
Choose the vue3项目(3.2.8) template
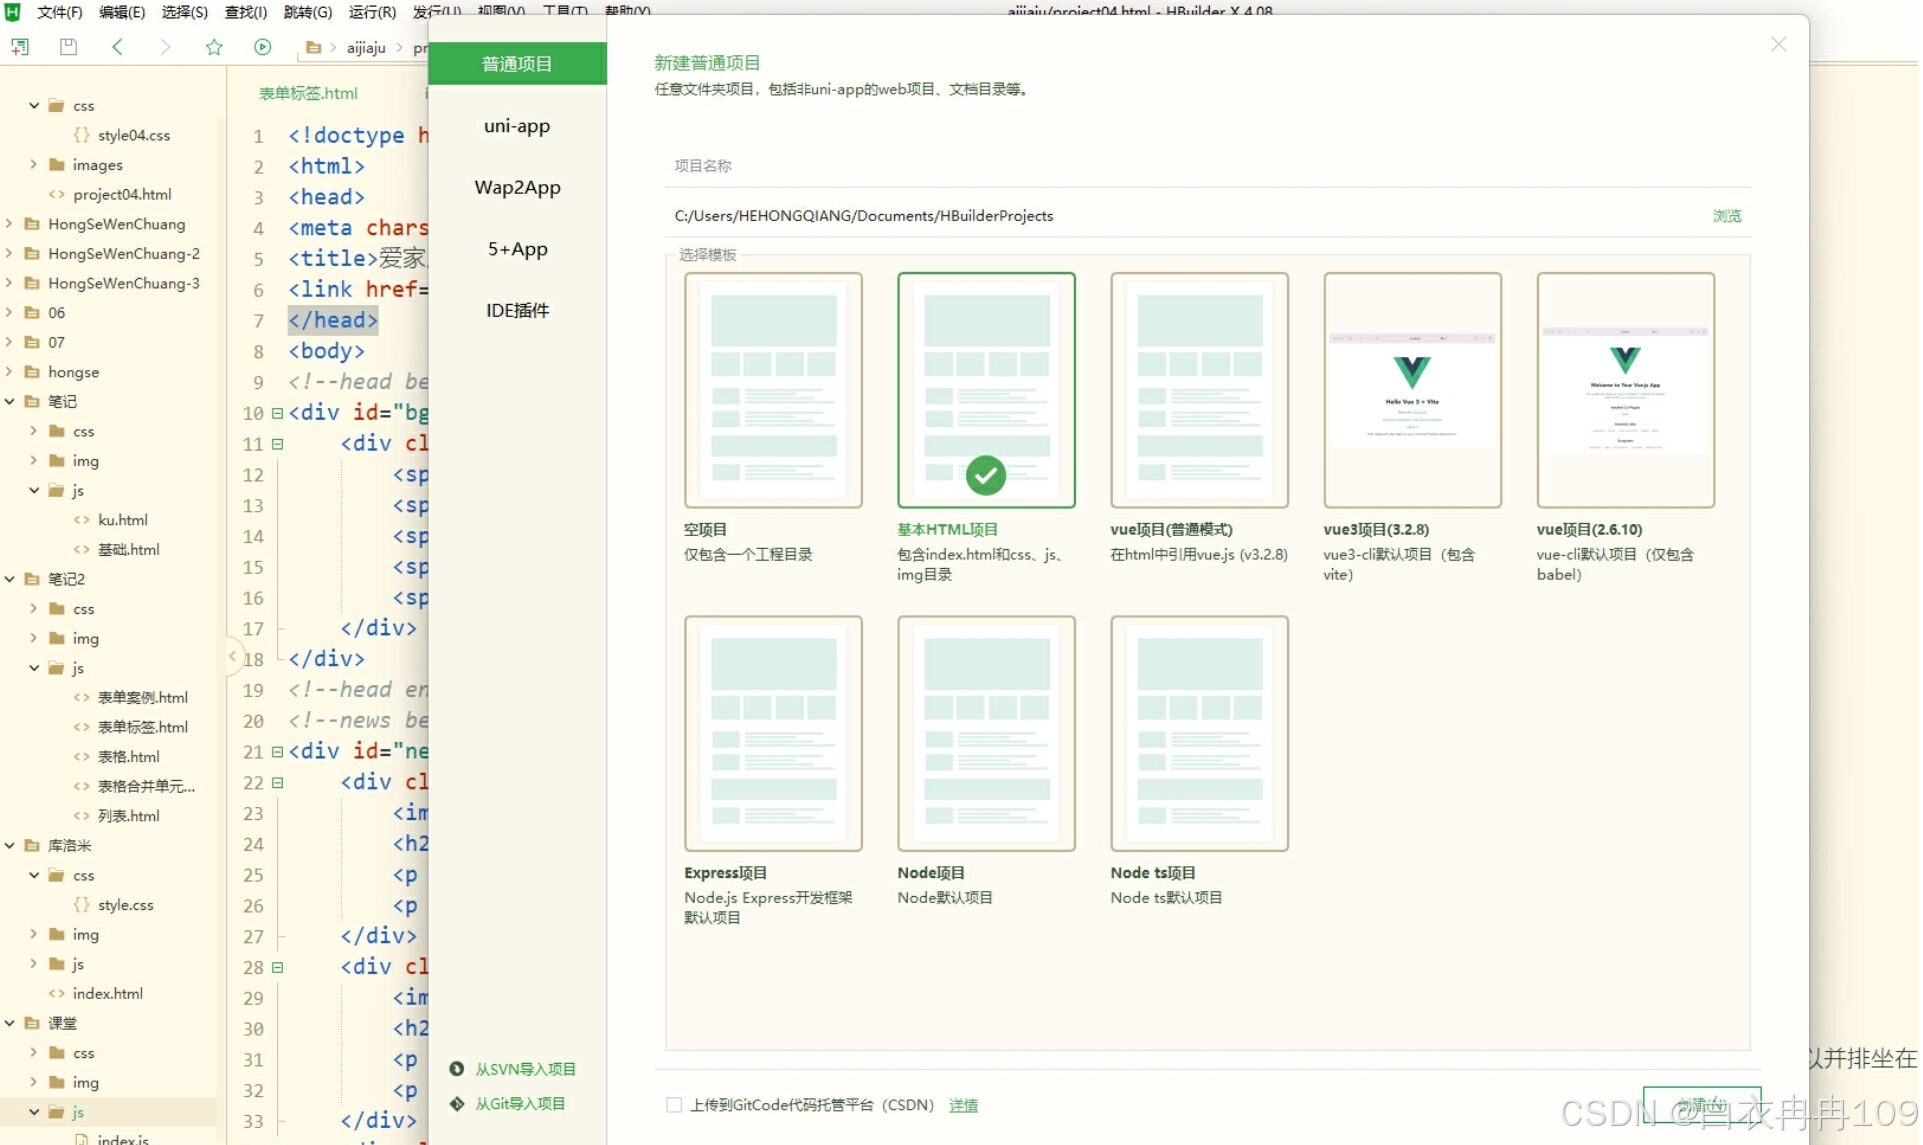click(x=1412, y=390)
